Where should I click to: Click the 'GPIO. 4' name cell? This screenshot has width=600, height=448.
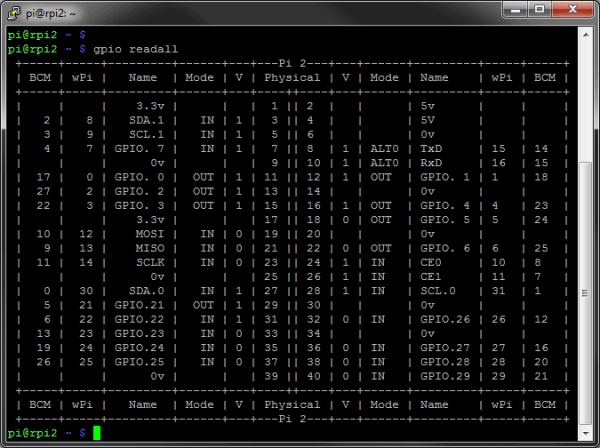click(x=445, y=205)
